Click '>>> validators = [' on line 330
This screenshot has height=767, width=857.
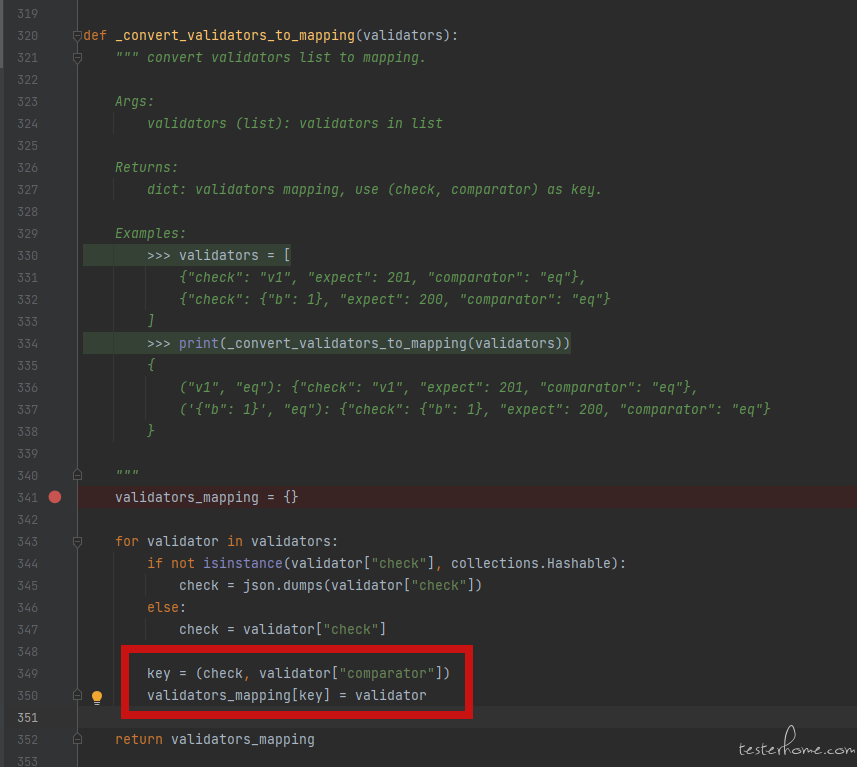coord(219,255)
